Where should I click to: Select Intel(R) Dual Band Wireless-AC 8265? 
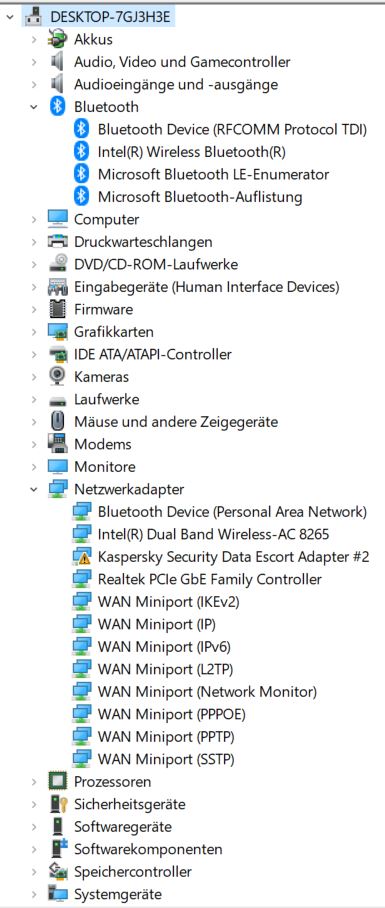[x=213, y=534]
